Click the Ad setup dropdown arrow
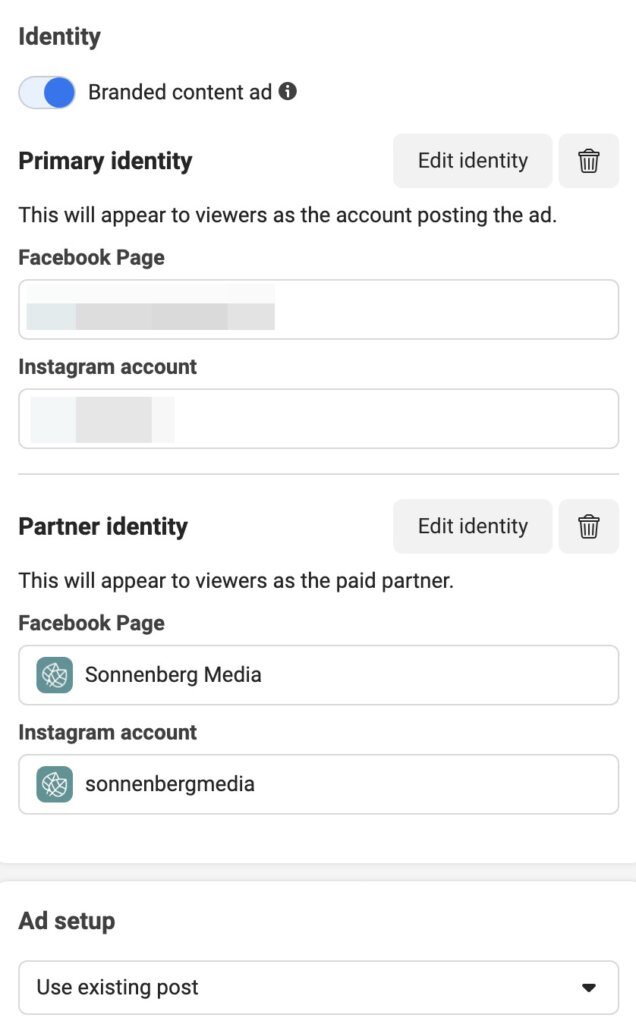Viewport: 636px width, 1024px height. [589, 988]
